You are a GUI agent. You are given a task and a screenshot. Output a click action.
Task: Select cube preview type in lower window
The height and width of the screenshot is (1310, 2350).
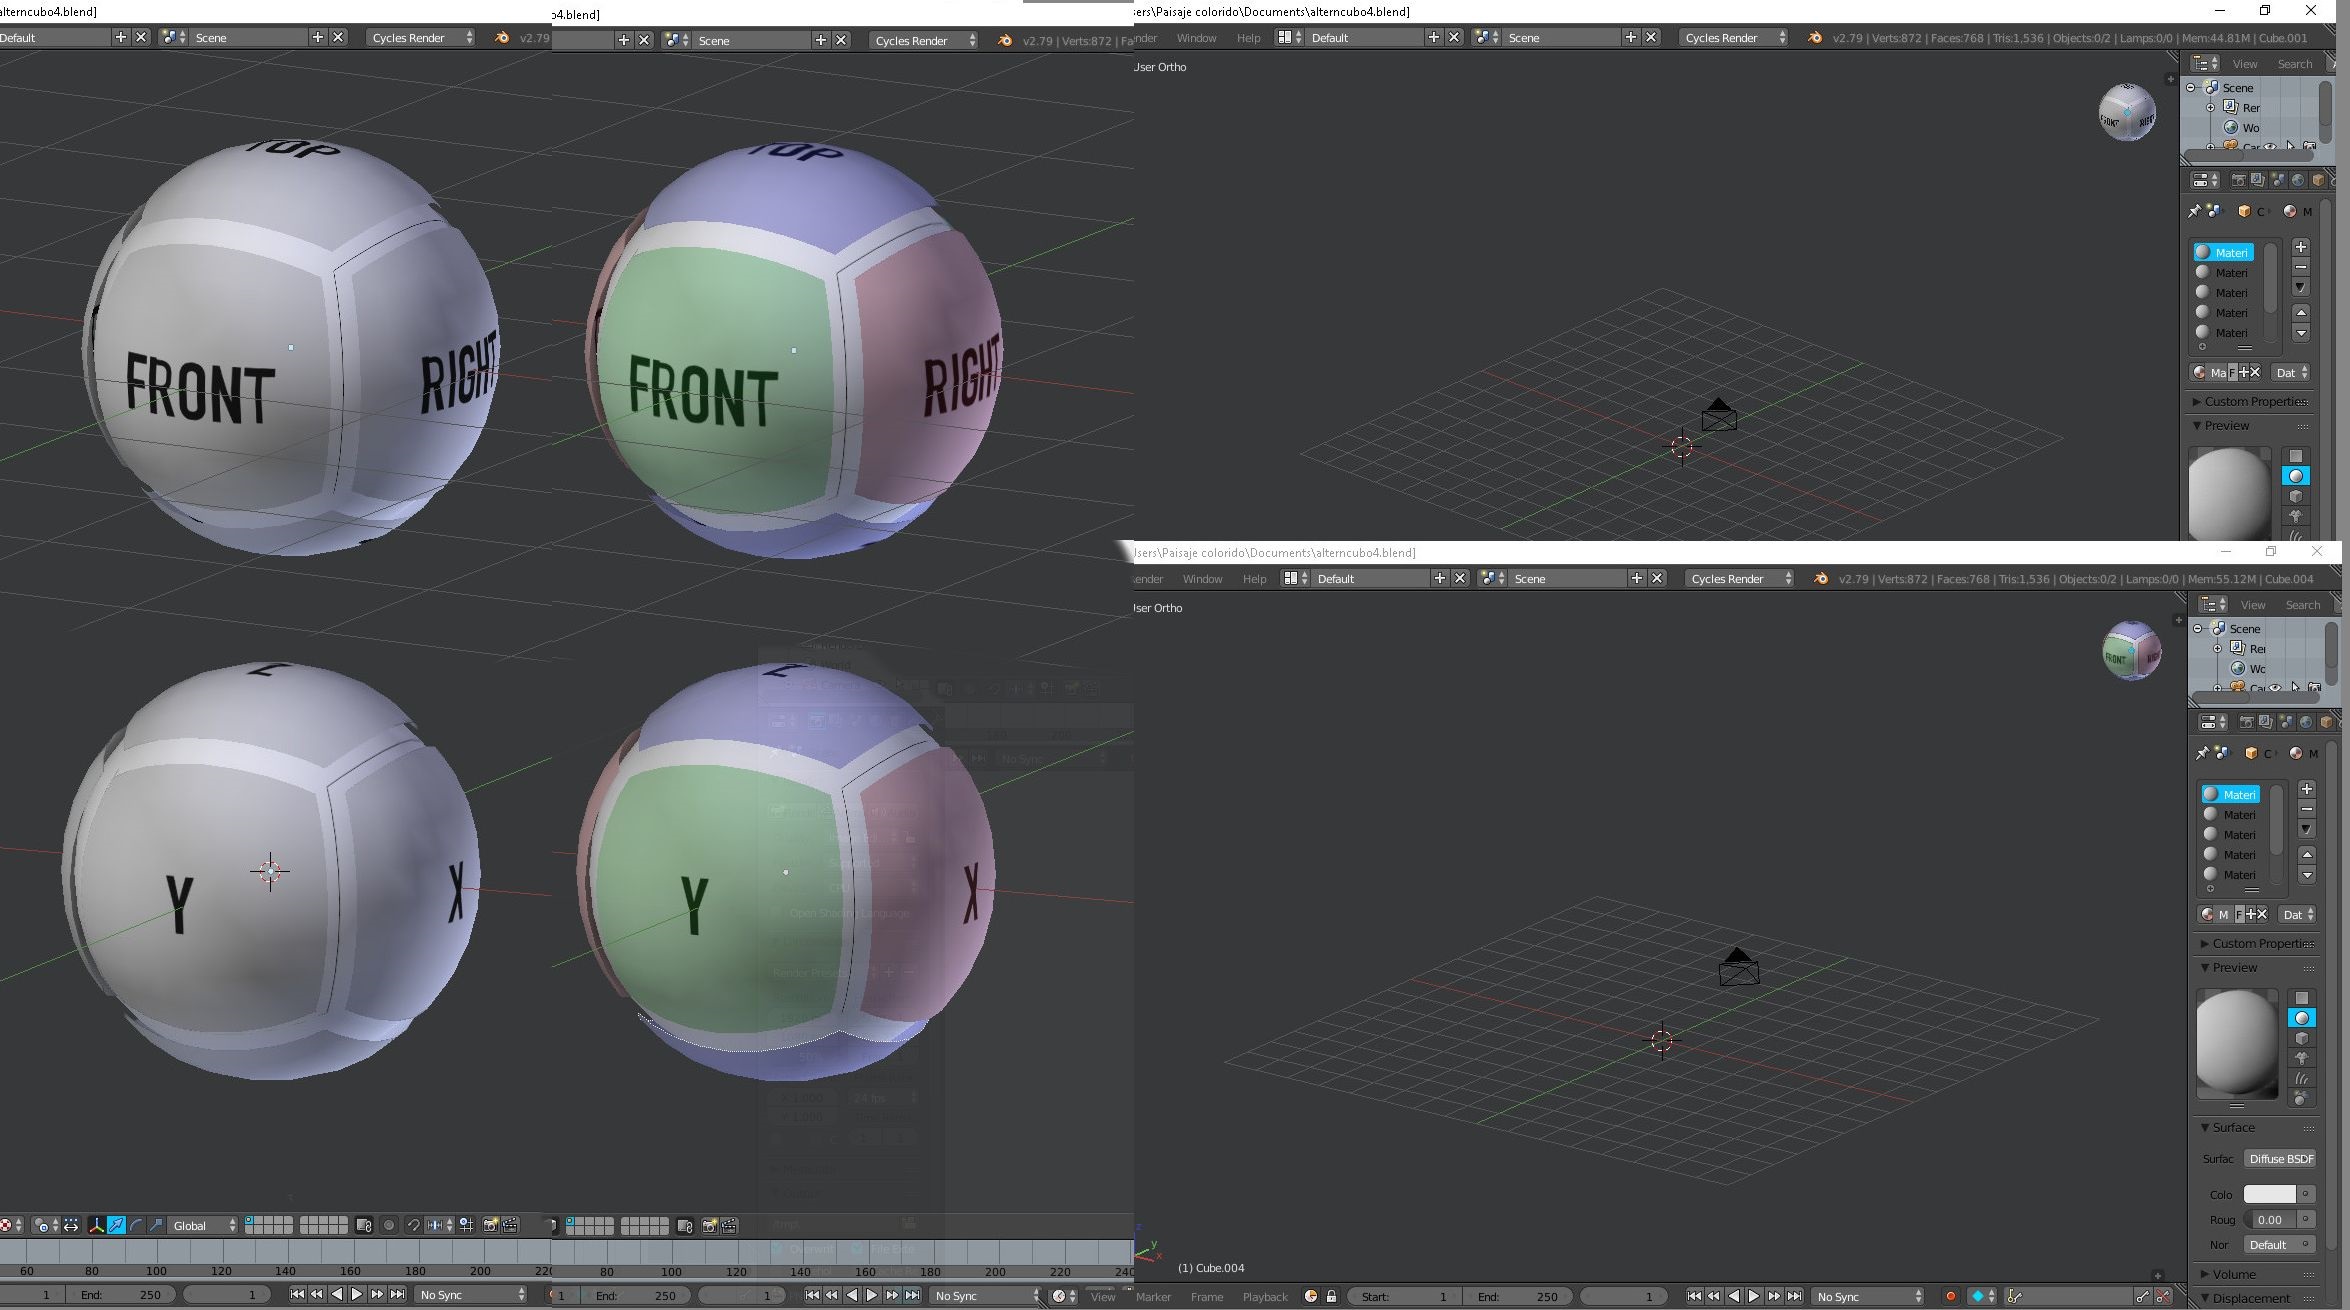2302,1038
